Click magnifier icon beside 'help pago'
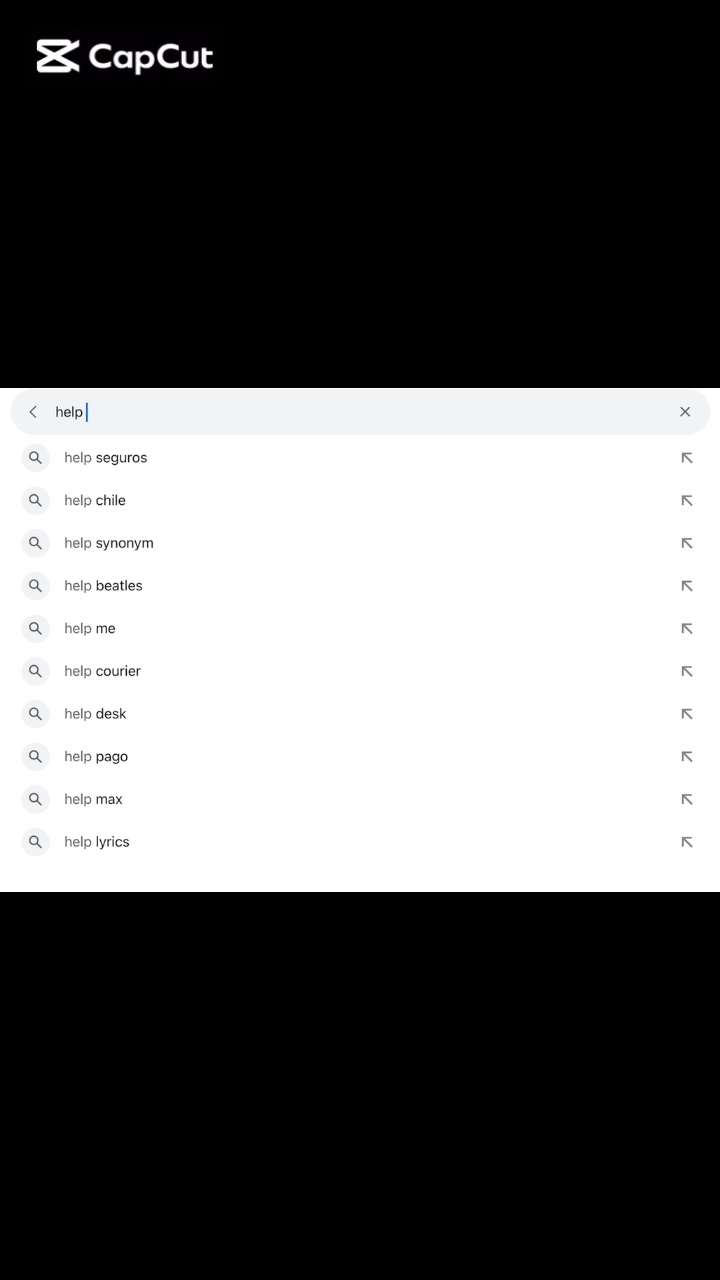Viewport: 720px width, 1280px height. coord(35,756)
